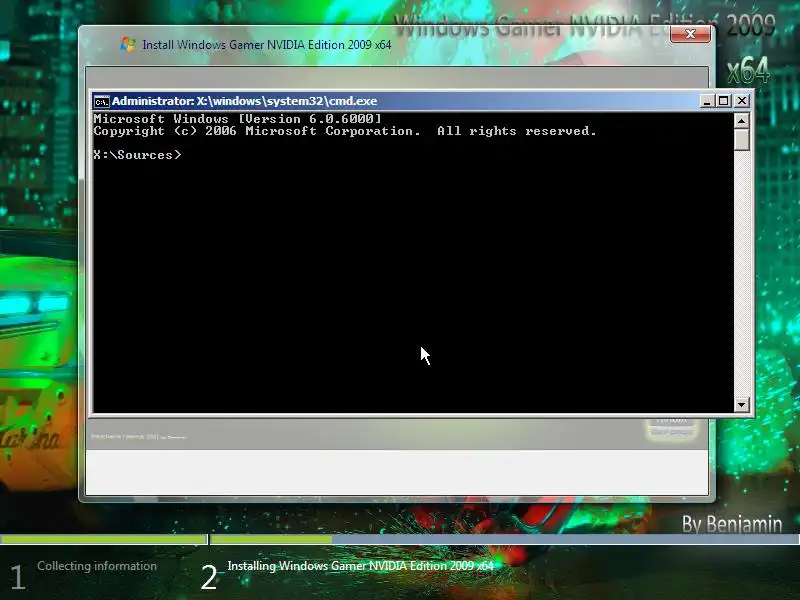This screenshot has width=800, height=600.
Task: Click the cmd.exe title bar icon
Action: pyautogui.click(x=102, y=102)
